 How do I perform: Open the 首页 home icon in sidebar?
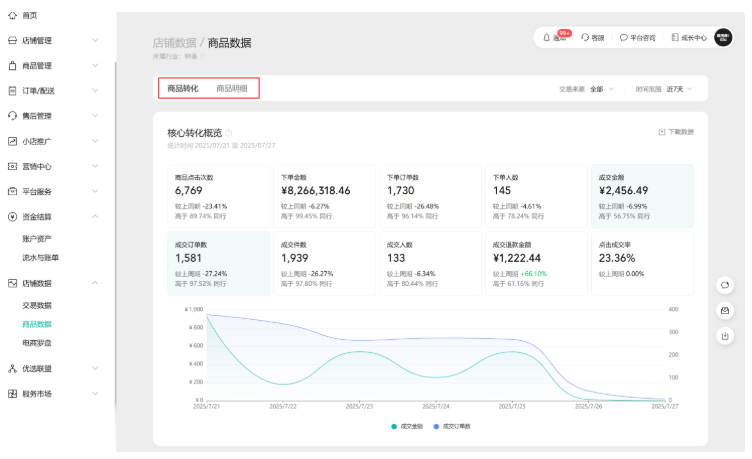coord(12,16)
